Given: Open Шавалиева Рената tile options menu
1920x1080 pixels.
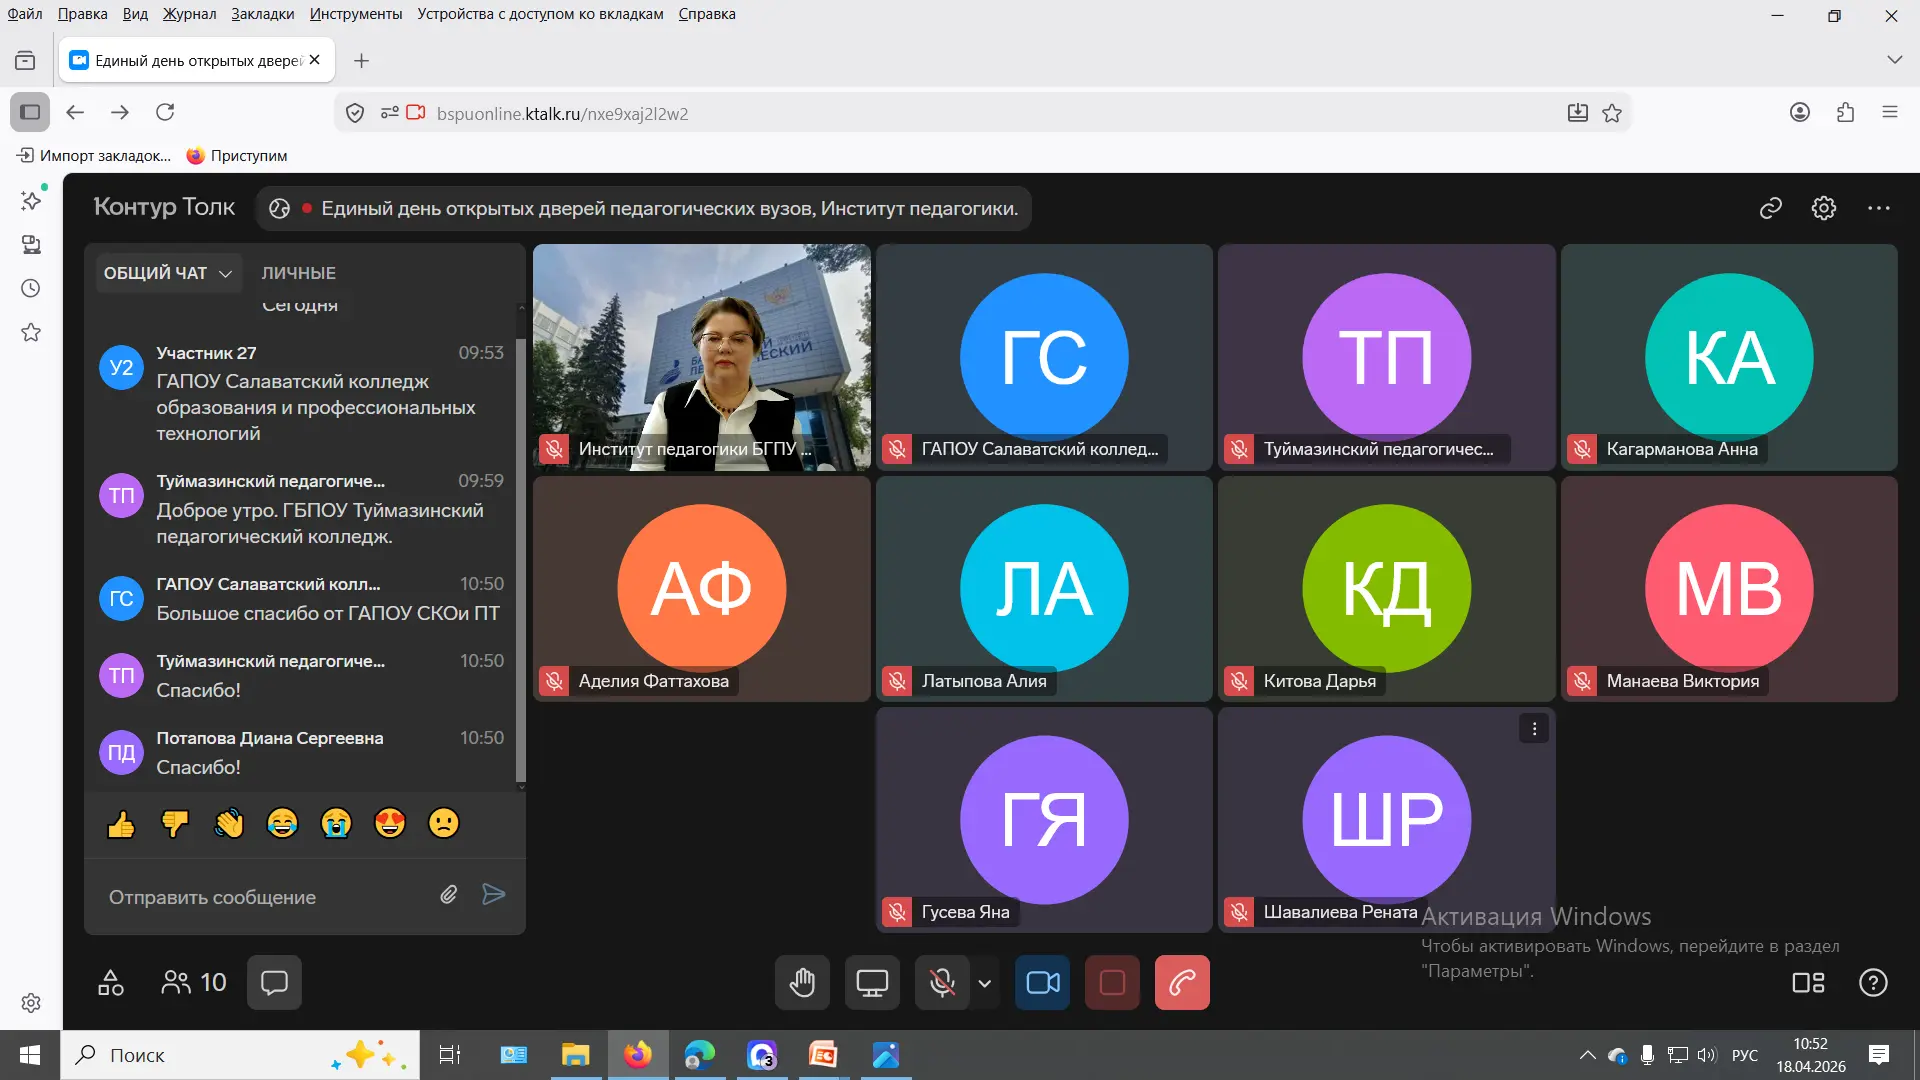Looking at the screenshot, I should [1534, 729].
